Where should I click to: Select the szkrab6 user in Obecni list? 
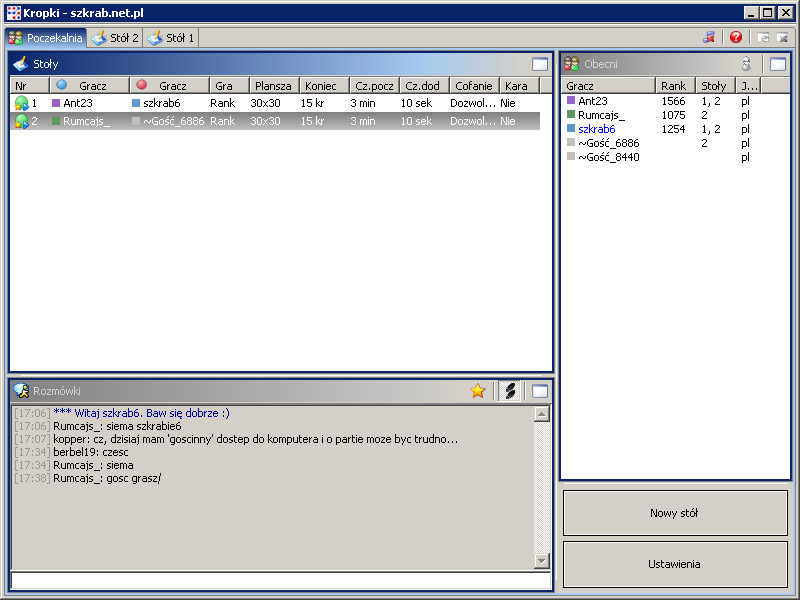pyautogui.click(x=596, y=129)
